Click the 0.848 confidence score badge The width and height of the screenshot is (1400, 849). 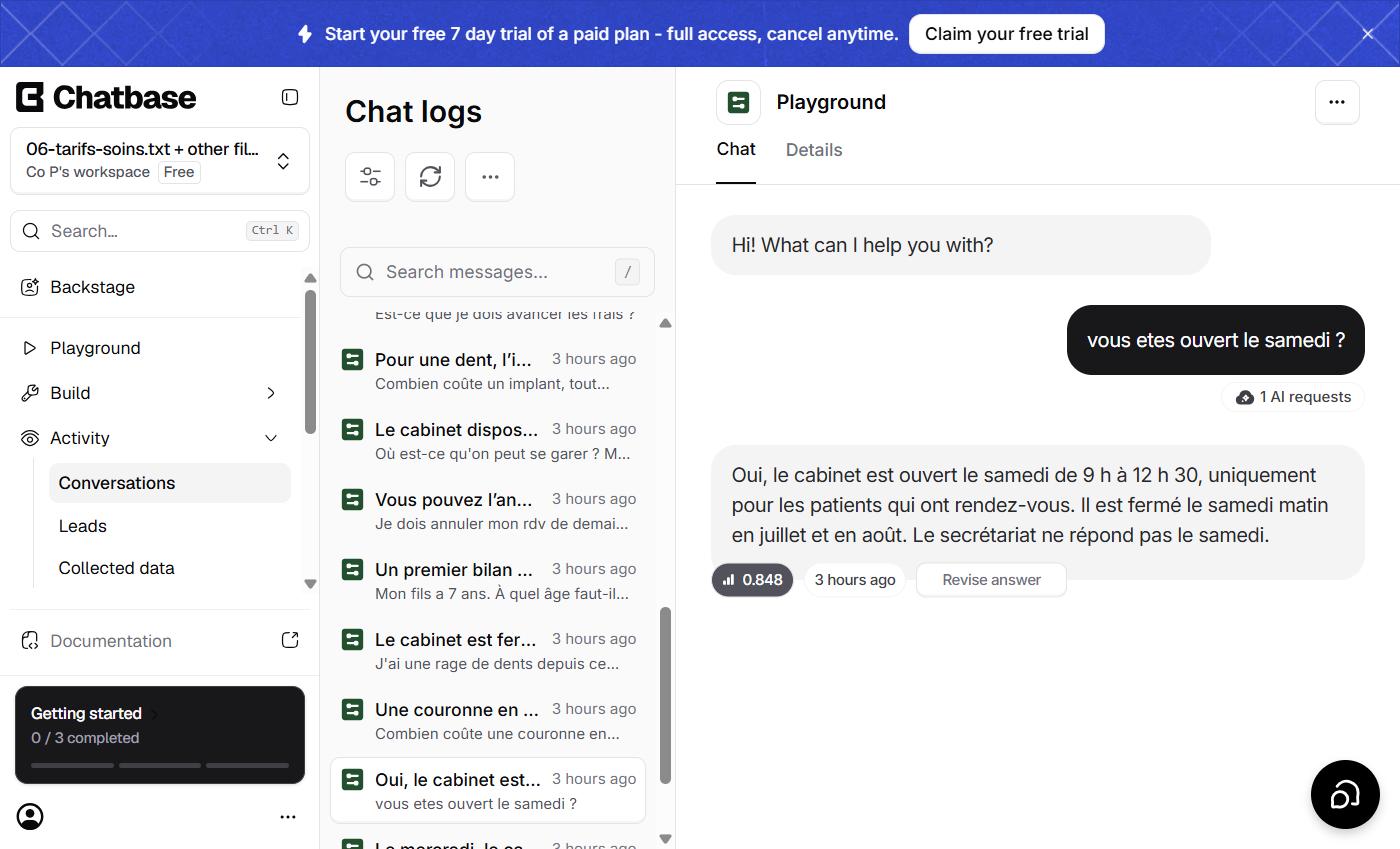click(x=752, y=580)
